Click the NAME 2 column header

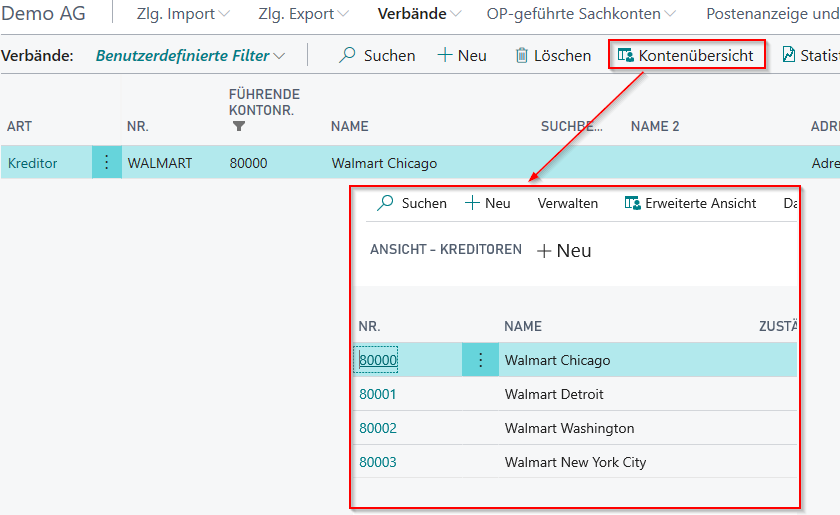pyautogui.click(x=655, y=126)
